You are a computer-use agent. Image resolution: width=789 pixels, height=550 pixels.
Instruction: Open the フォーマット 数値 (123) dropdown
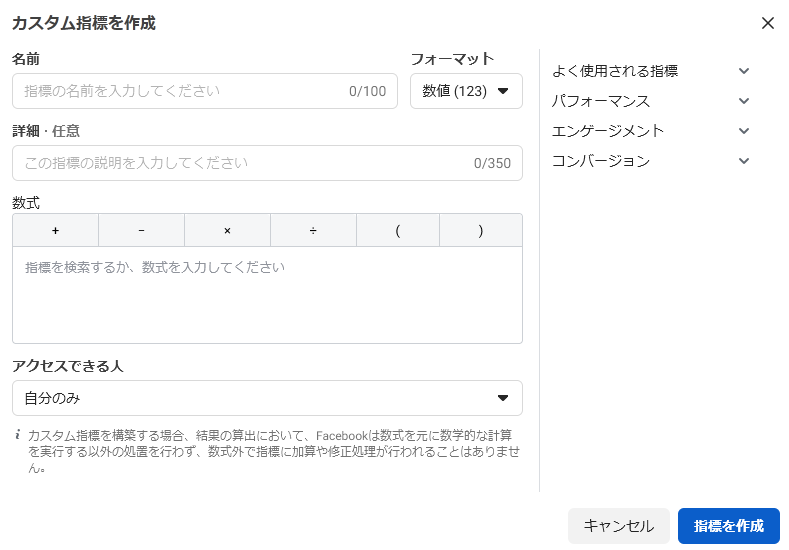coord(466,91)
